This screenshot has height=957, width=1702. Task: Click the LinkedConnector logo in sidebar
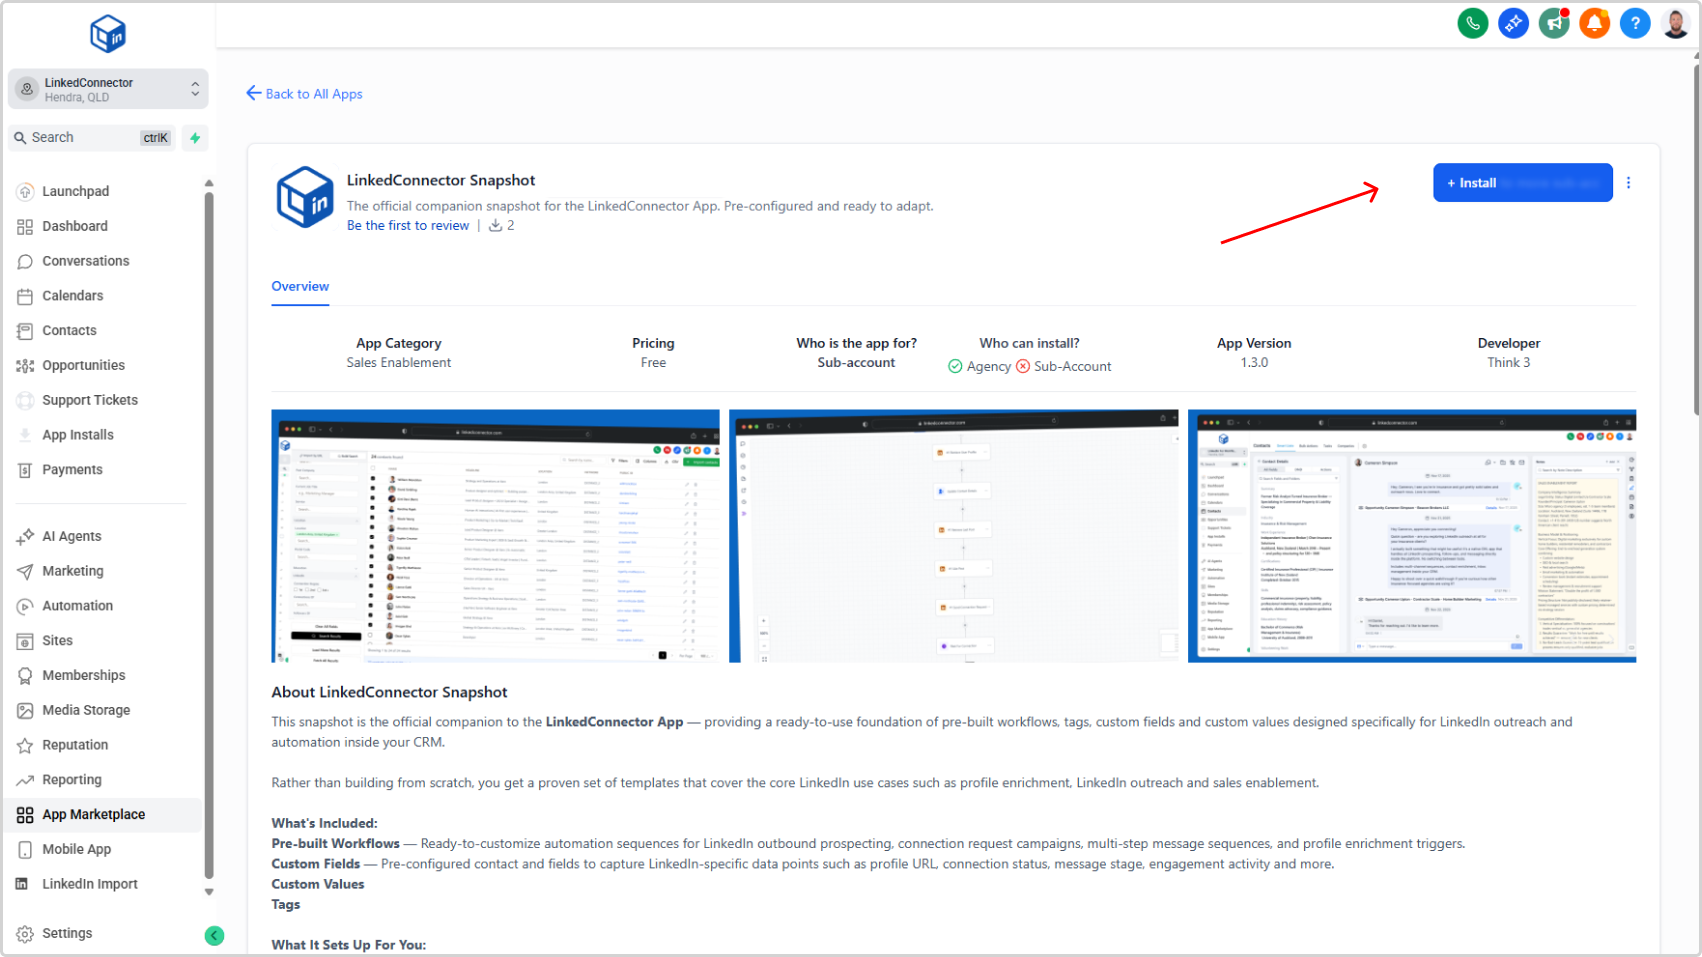click(x=108, y=34)
